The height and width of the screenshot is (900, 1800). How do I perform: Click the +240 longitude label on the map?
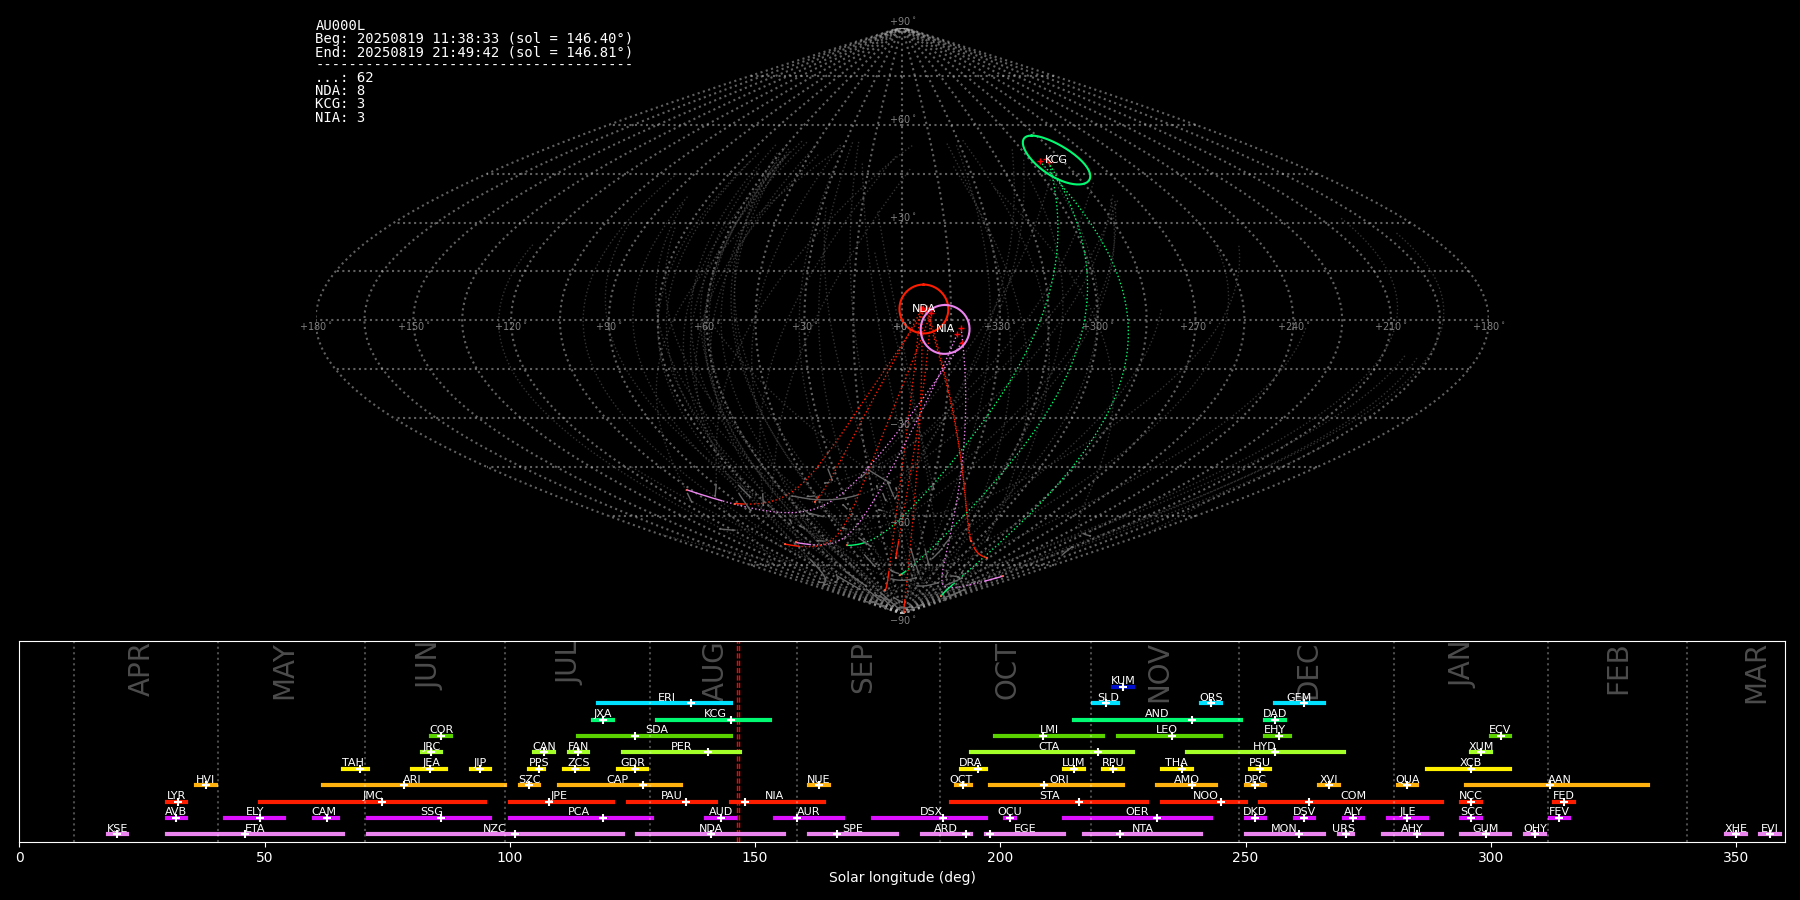(x=1291, y=327)
